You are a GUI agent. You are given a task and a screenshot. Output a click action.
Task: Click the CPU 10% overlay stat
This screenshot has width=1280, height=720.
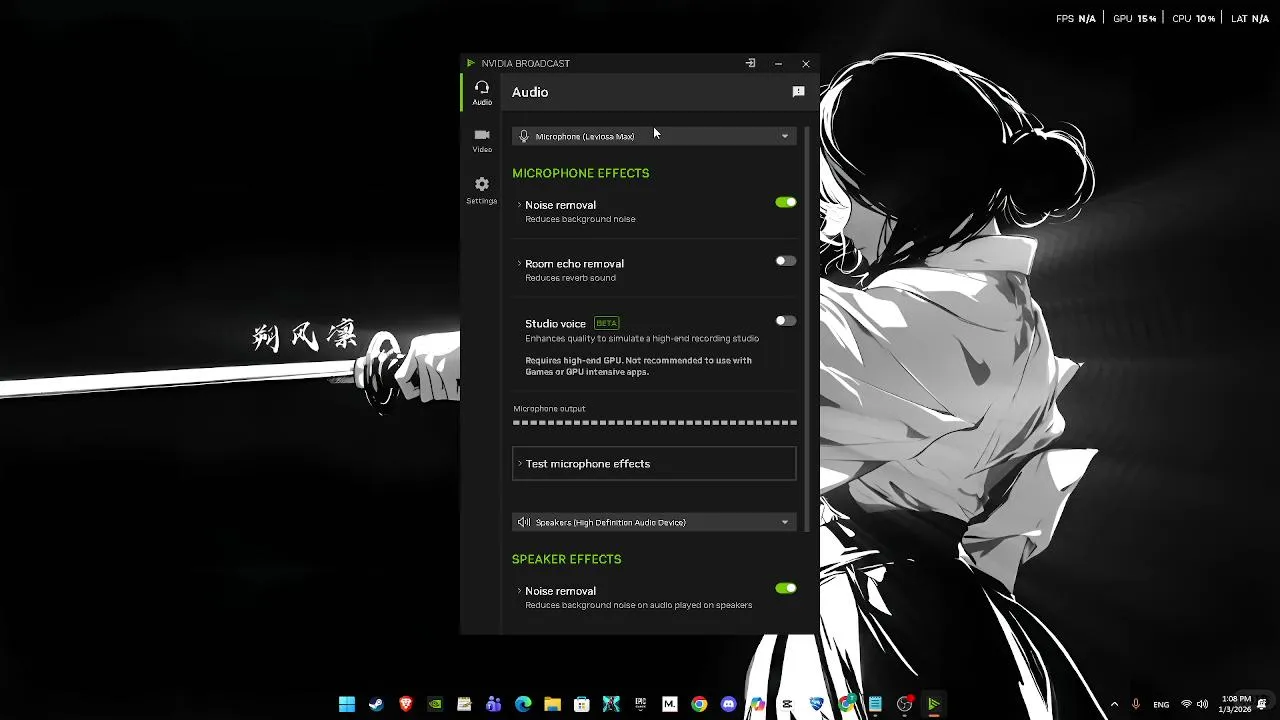[x=1193, y=18]
